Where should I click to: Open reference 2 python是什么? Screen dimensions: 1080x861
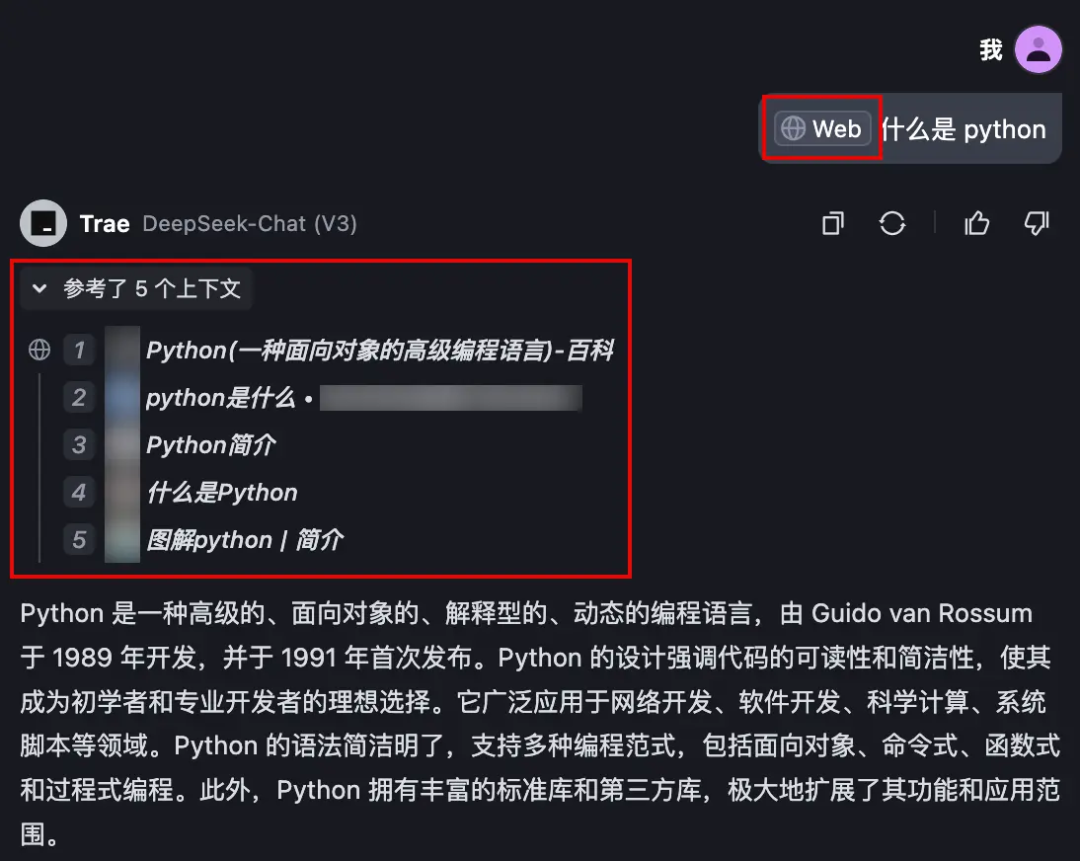click(x=220, y=397)
